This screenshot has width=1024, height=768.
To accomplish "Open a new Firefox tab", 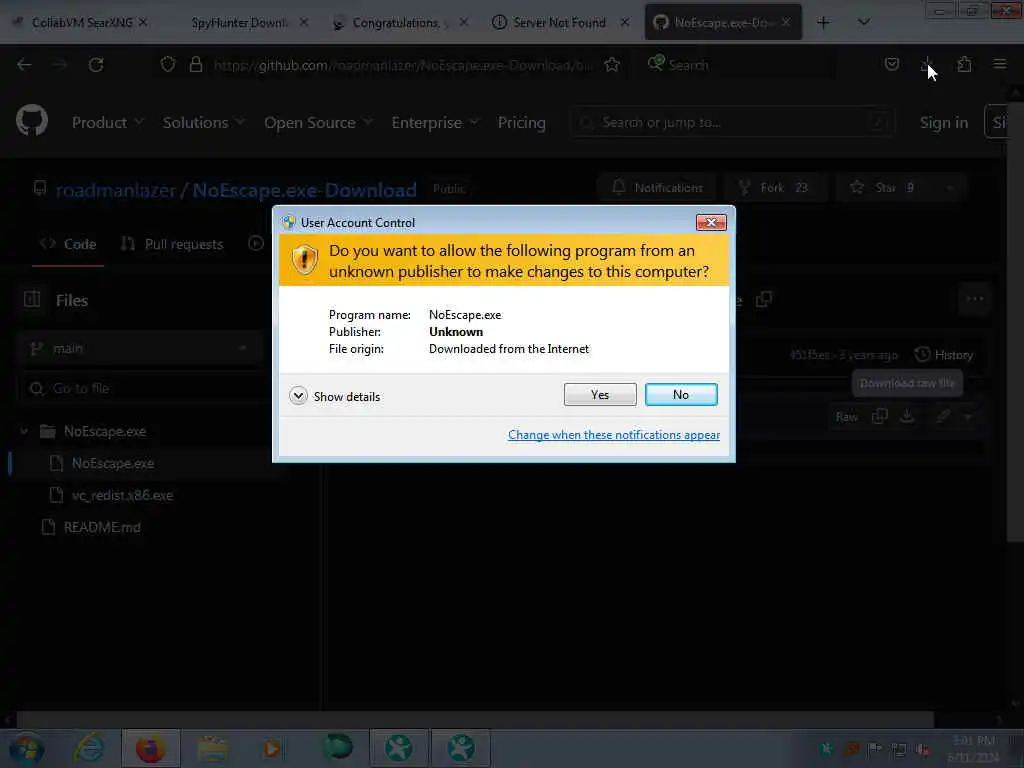I will coord(823,22).
